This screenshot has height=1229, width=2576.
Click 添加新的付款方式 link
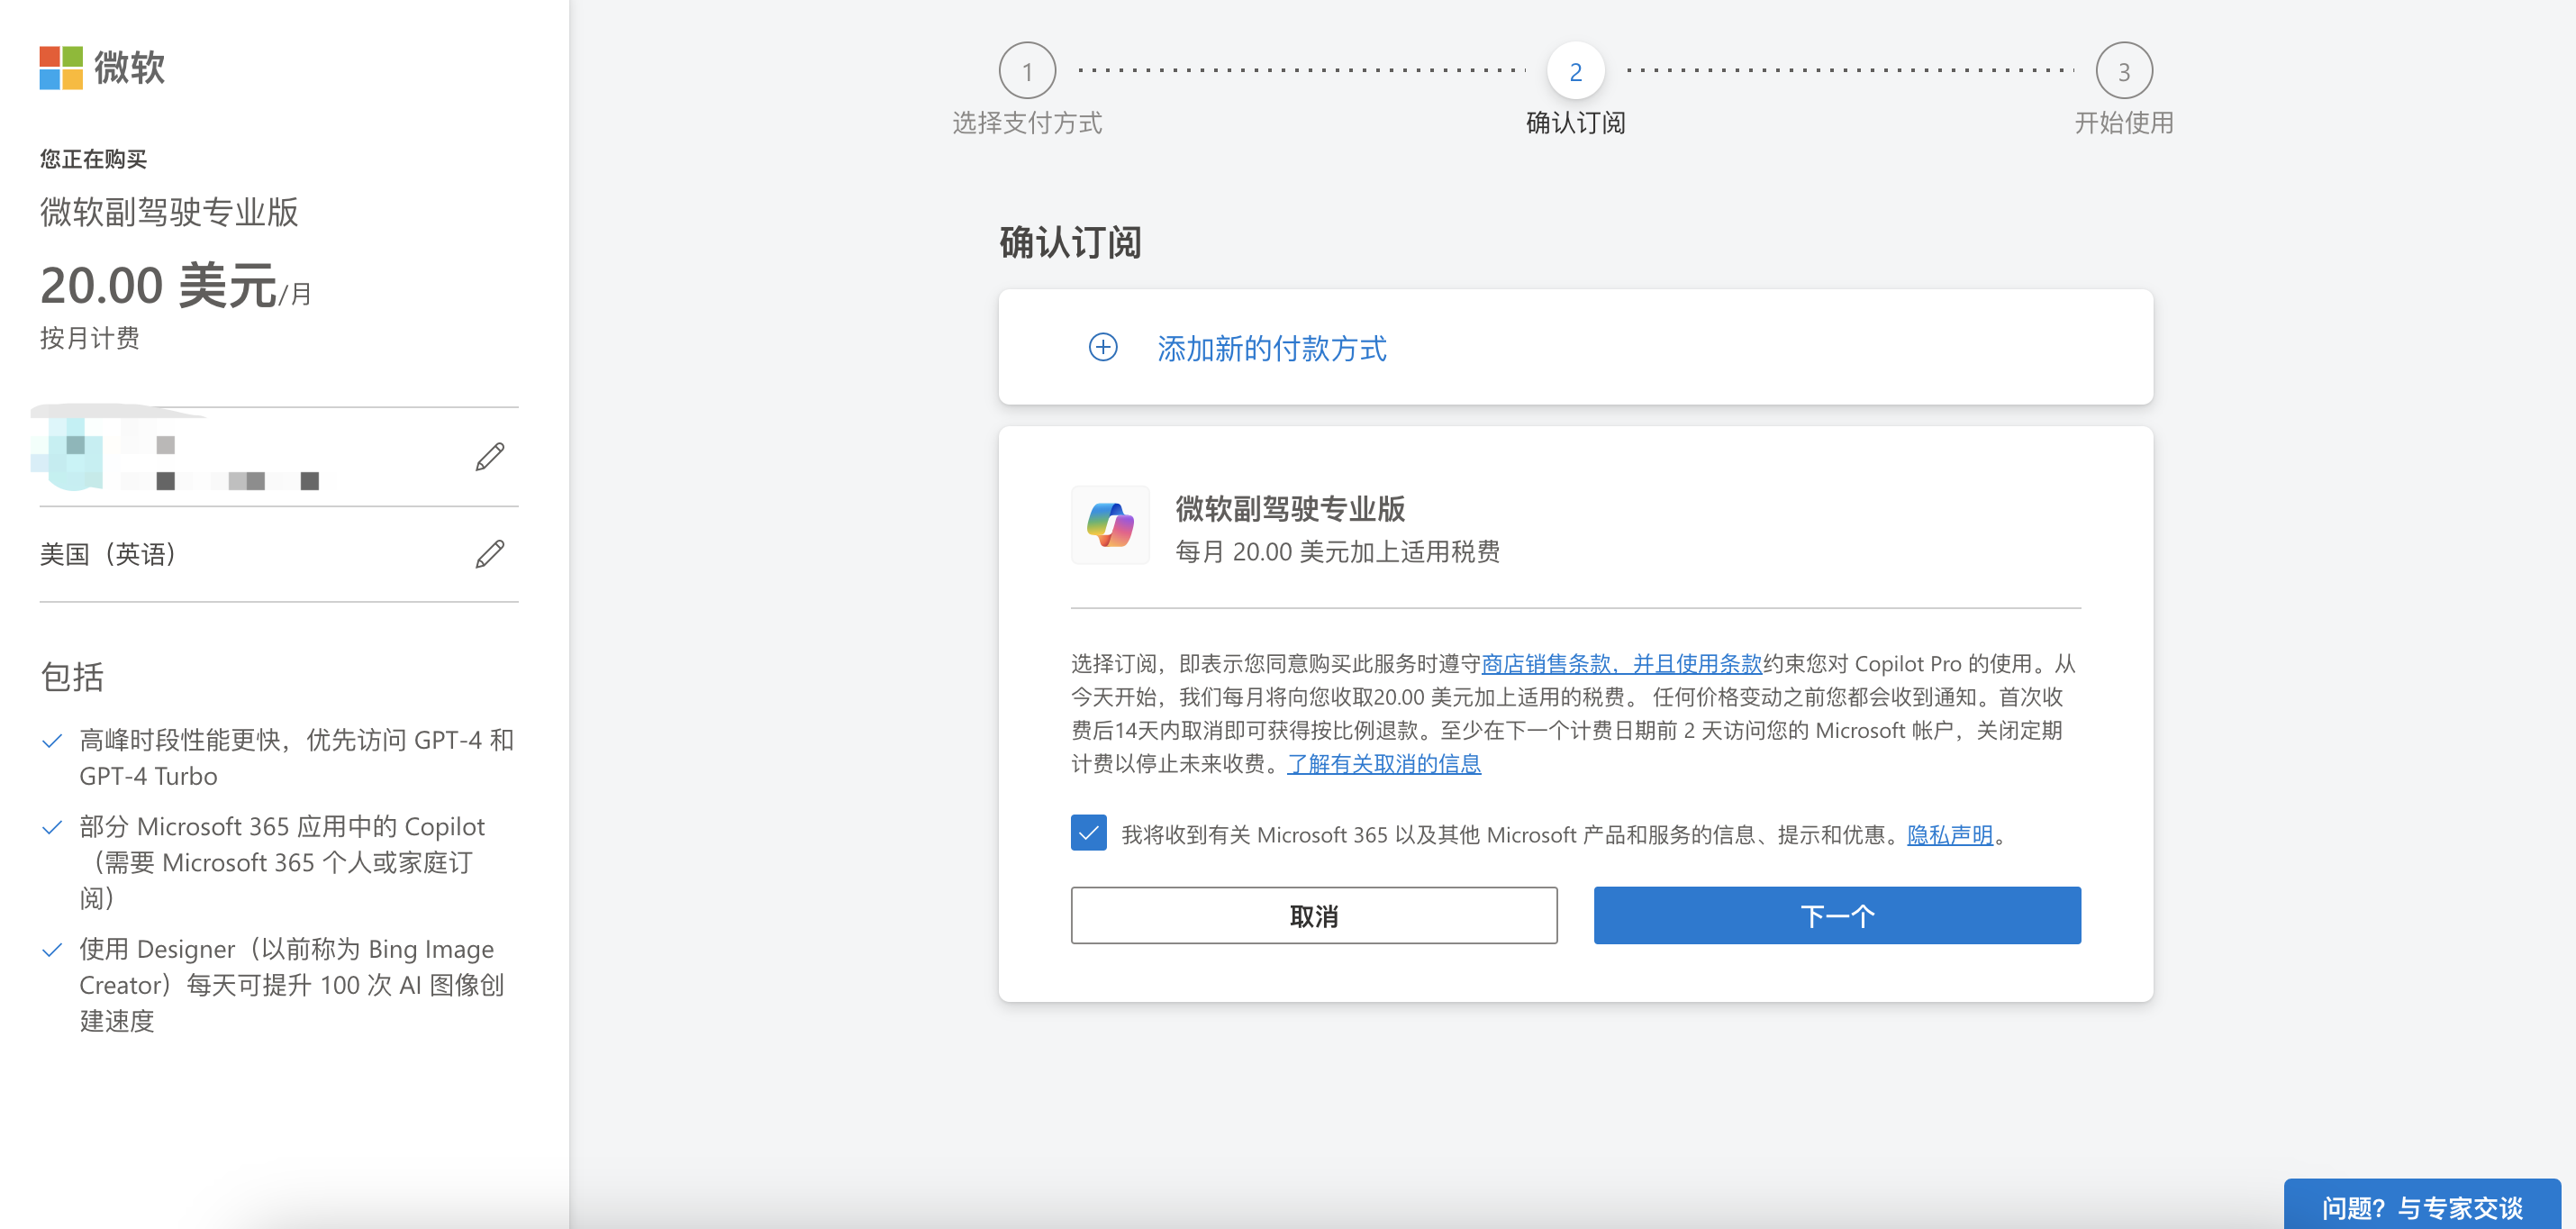(x=1272, y=348)
